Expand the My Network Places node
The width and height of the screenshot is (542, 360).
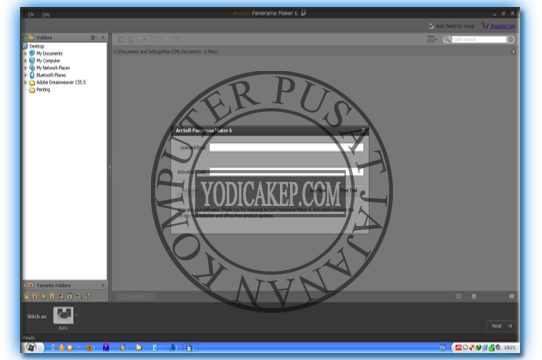click(x=25, y=68)
